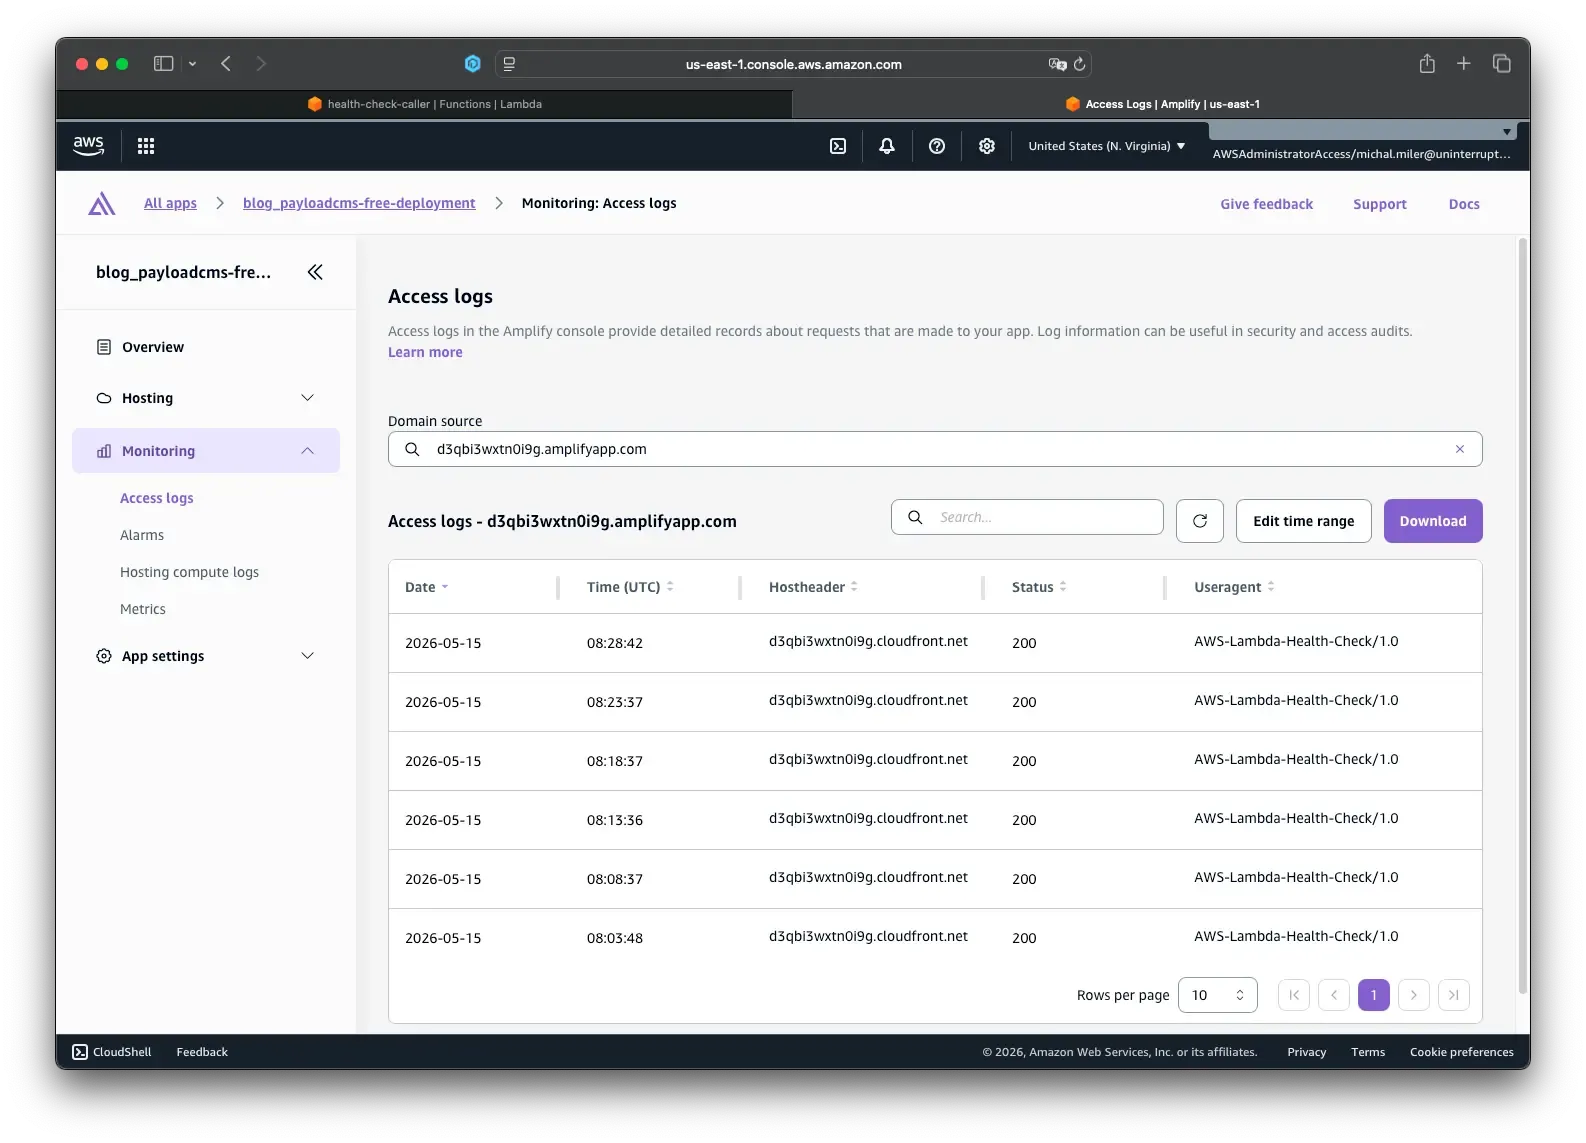
Task: Click the CloudShell icon in footer
Action: pyautogui.click(x=80, y=1052)
